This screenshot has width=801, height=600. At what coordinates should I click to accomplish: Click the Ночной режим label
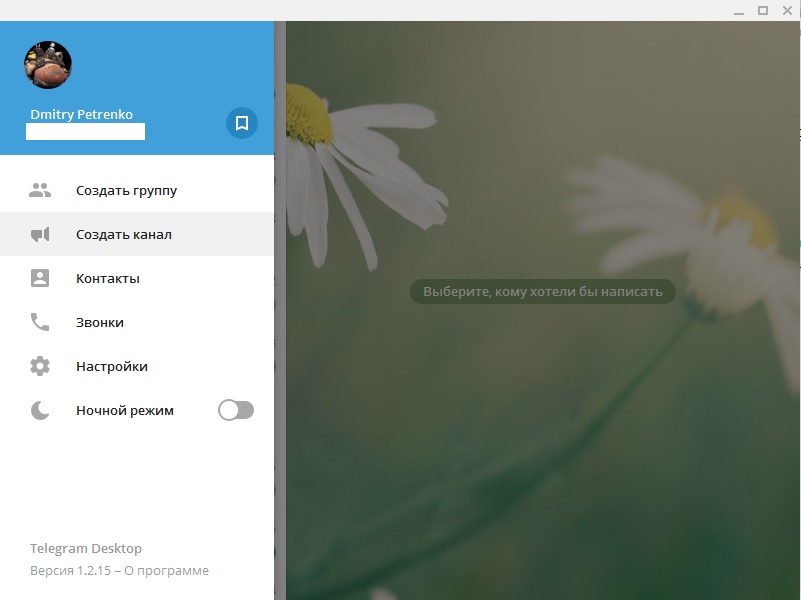coord(125,411)
